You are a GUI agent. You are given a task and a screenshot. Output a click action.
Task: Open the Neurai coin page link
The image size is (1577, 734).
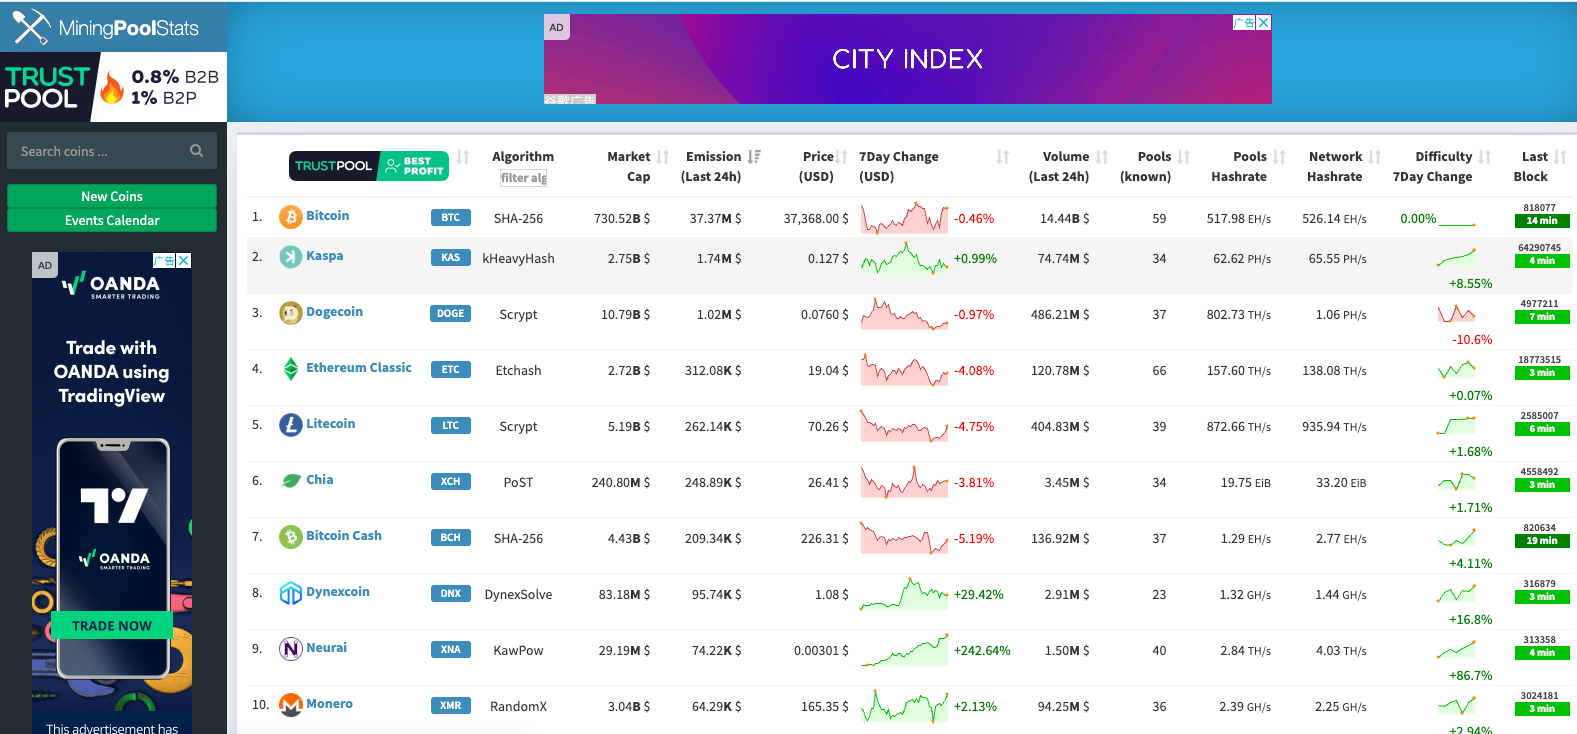(x=326, y=648)
